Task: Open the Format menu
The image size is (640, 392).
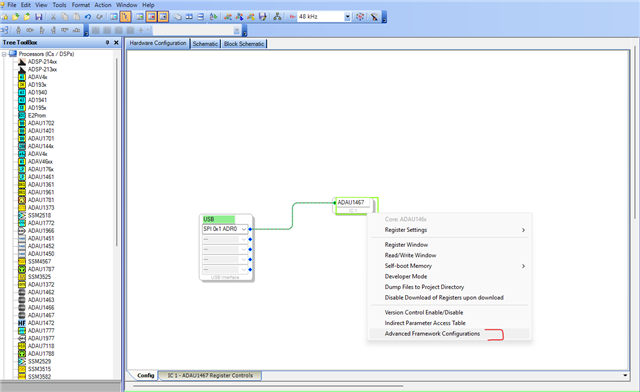Action: (x=81, y=5)
